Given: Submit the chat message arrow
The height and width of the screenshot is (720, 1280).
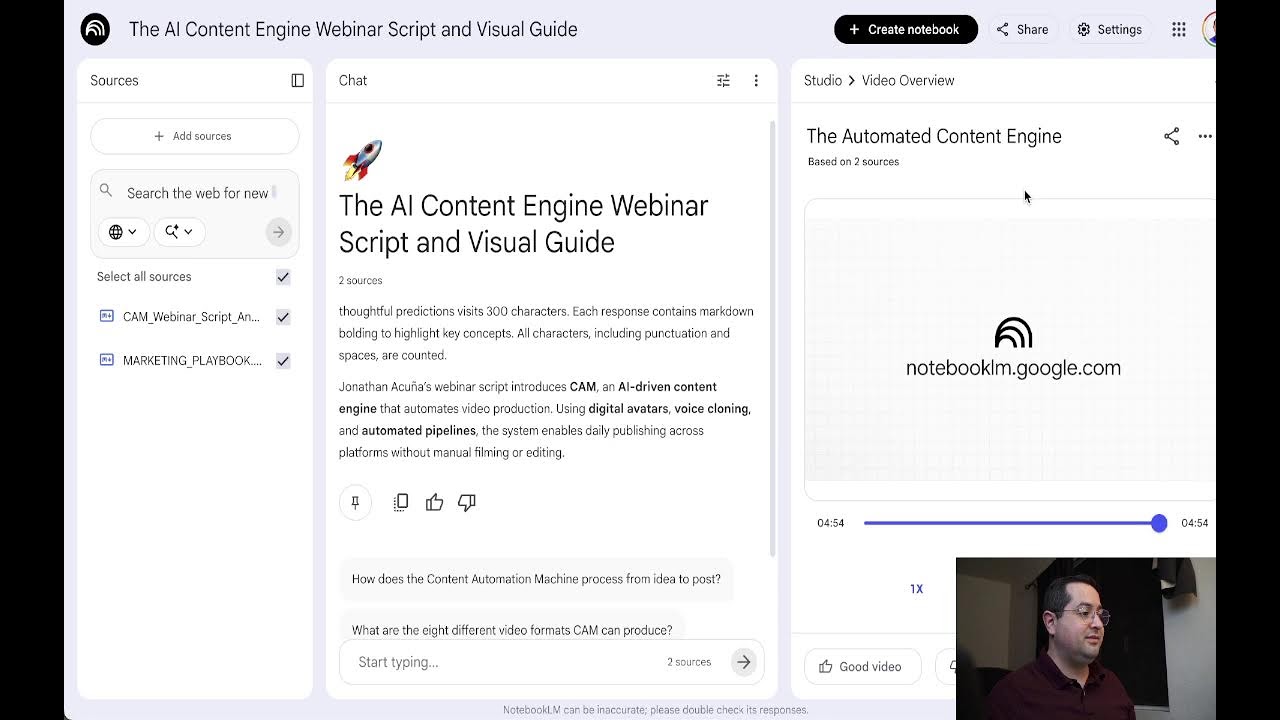Looking at the screenshot, I should tap(743, 662).
